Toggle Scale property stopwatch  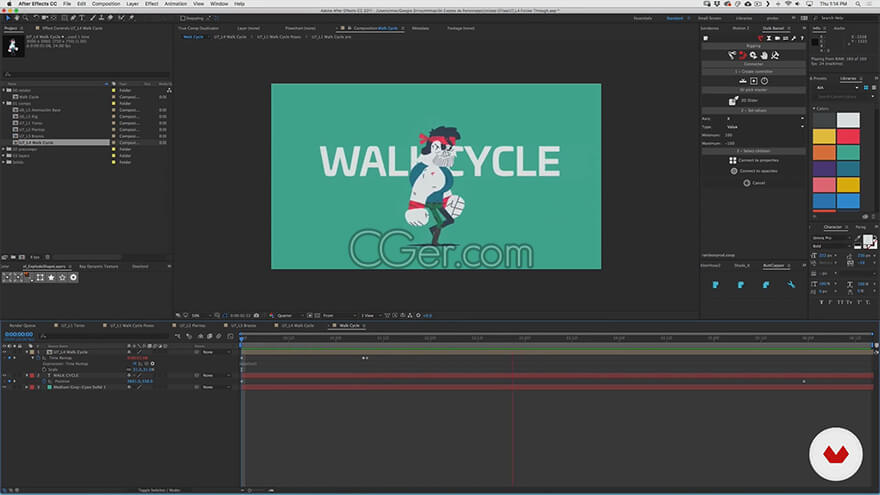coord(44,369)
